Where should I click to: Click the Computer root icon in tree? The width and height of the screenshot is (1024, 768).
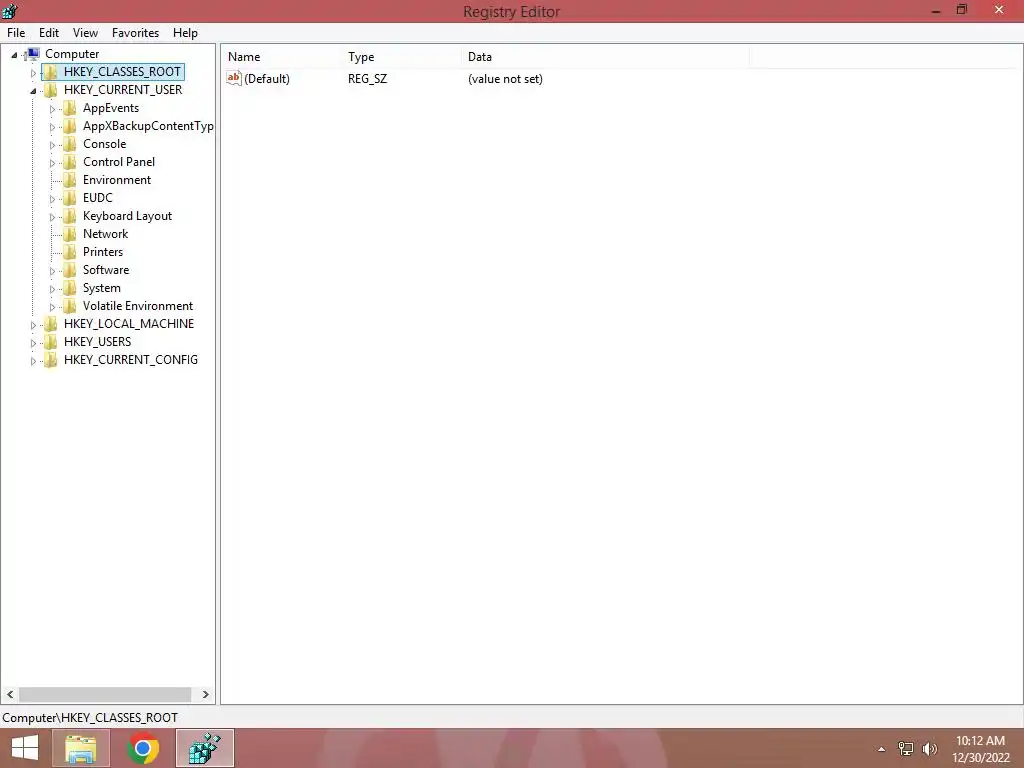pos(33,54)
